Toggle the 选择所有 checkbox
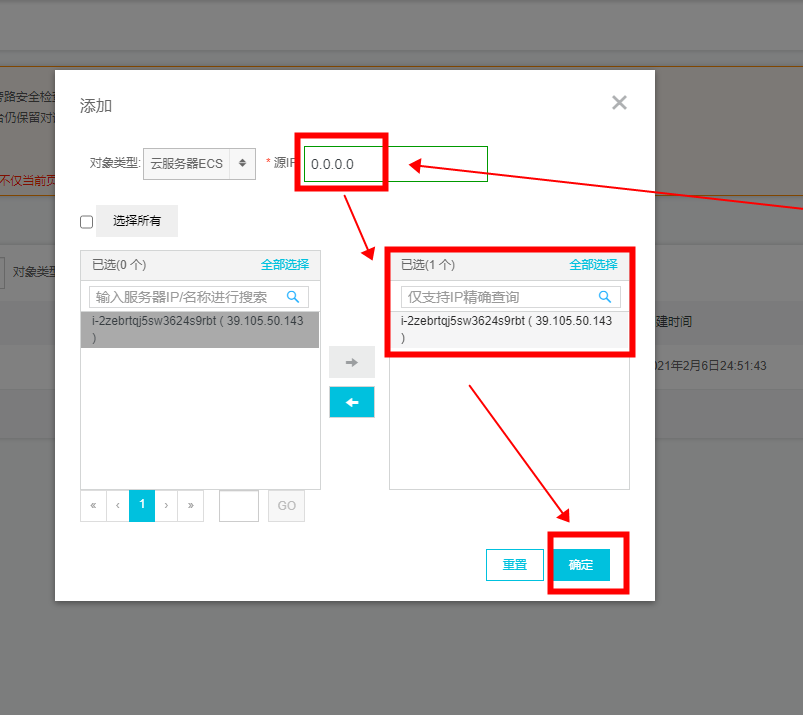803x715 pixels. (x=87, y=222)
